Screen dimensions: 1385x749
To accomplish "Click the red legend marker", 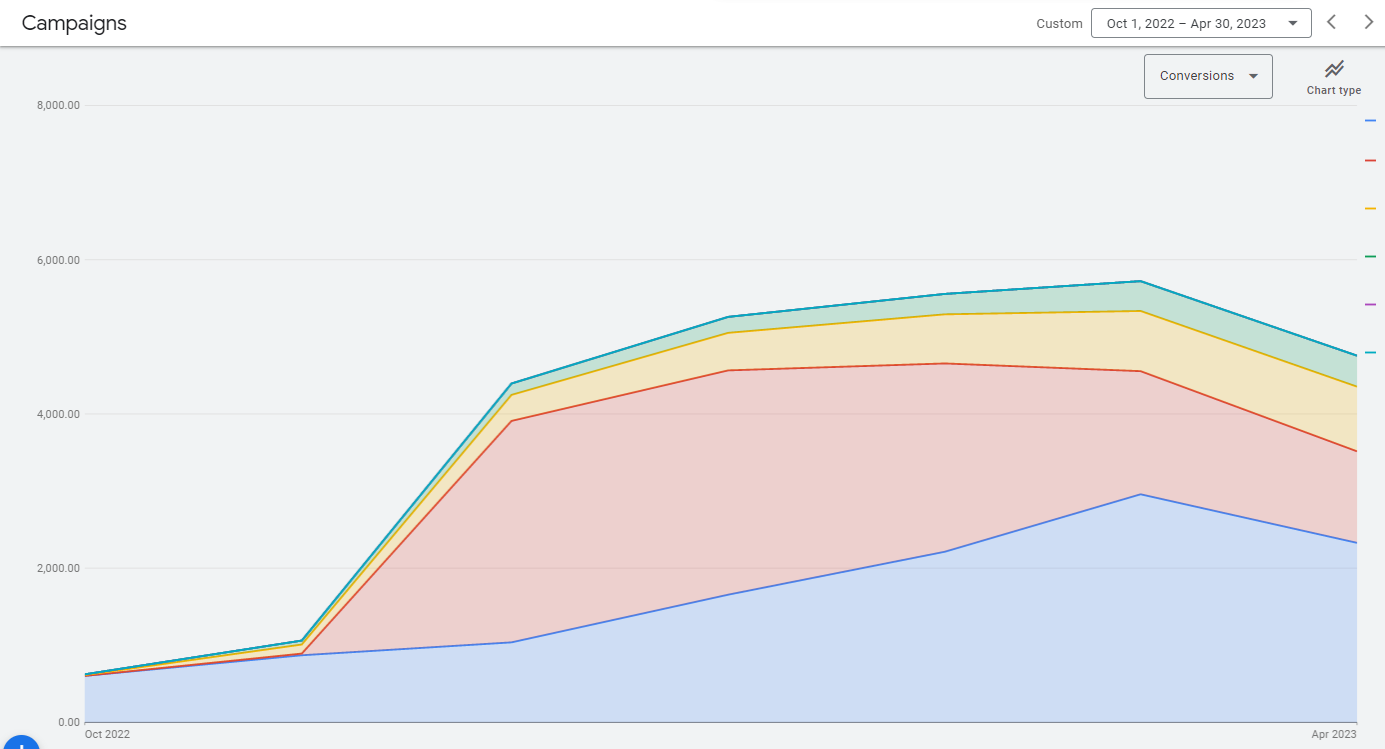I will [1370, 160].
